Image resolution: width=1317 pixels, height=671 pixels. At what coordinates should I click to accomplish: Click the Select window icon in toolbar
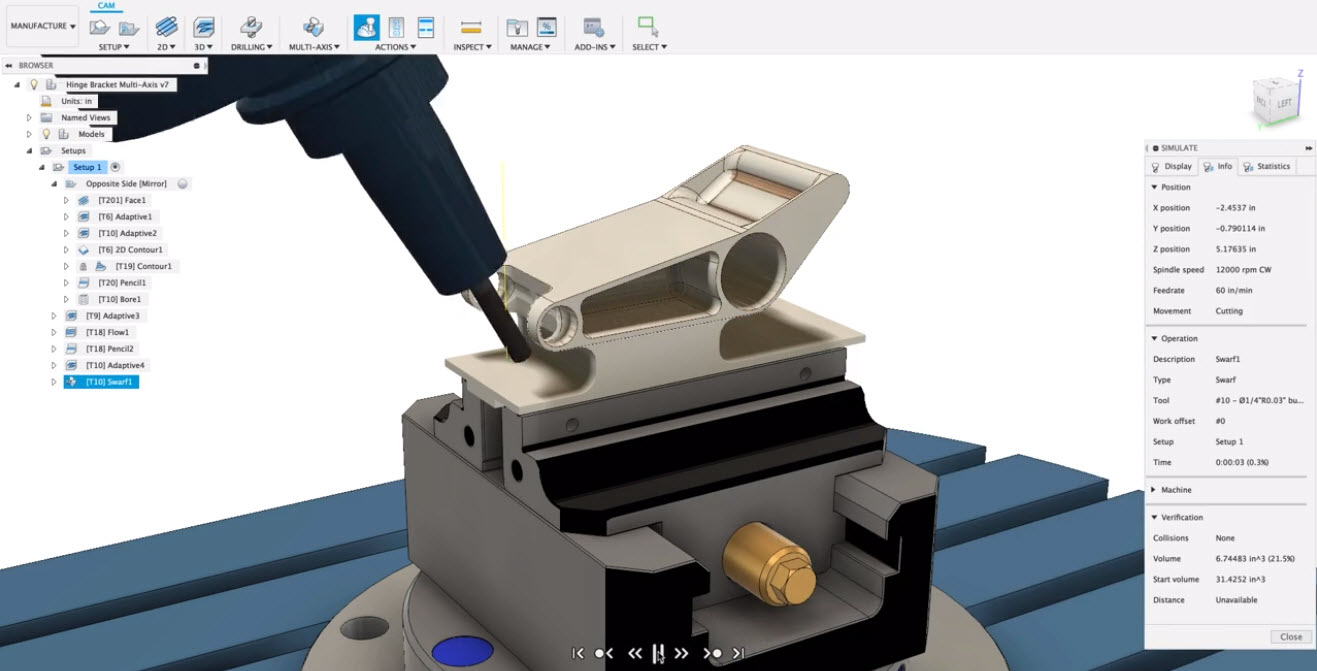[648, 27]
